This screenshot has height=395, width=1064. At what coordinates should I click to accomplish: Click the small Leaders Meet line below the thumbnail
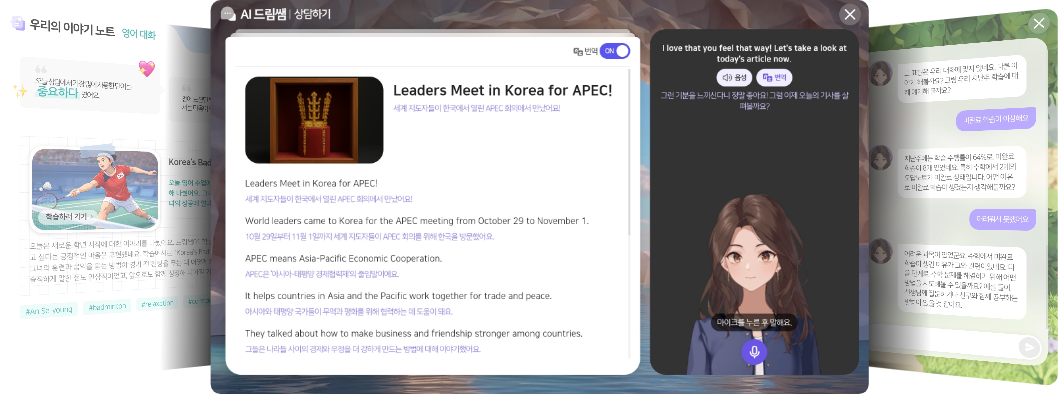pos(311,183)
